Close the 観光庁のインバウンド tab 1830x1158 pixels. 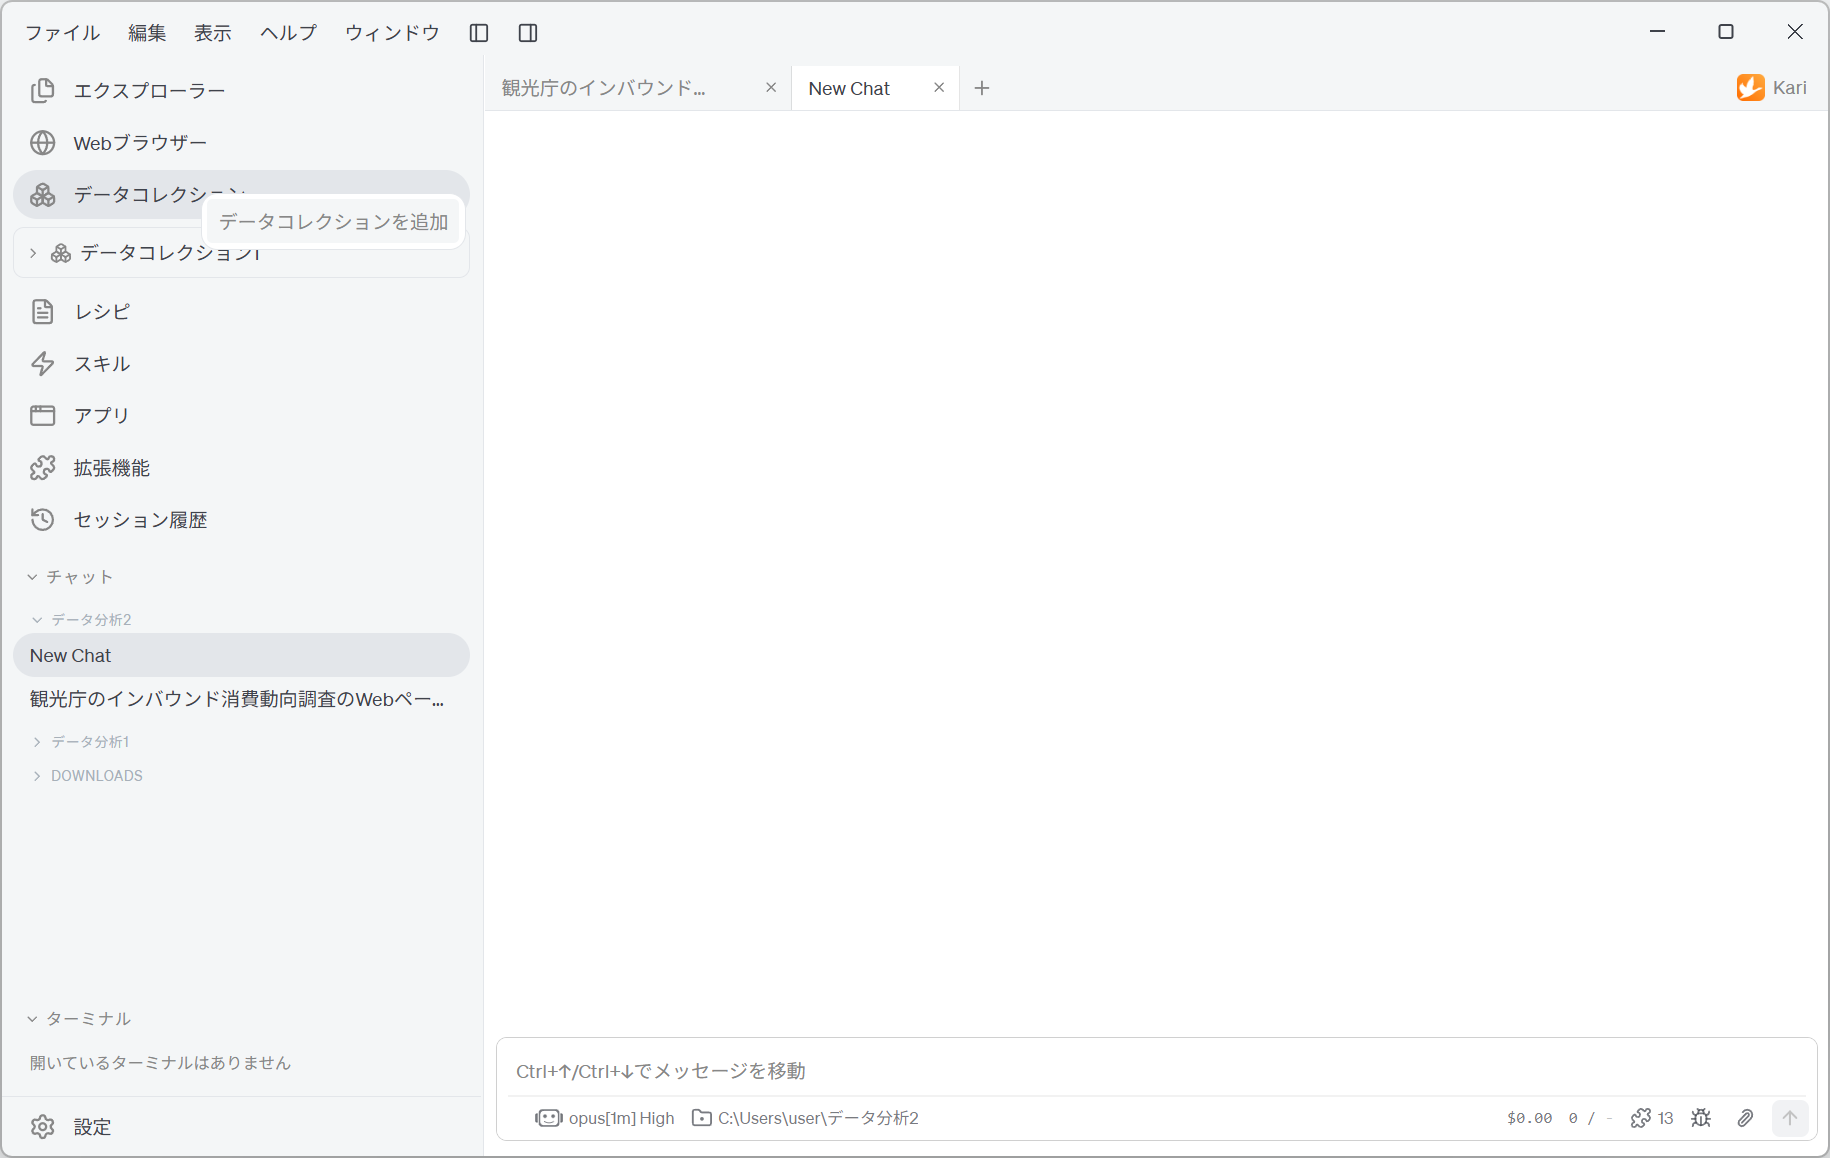pos(771,88)
